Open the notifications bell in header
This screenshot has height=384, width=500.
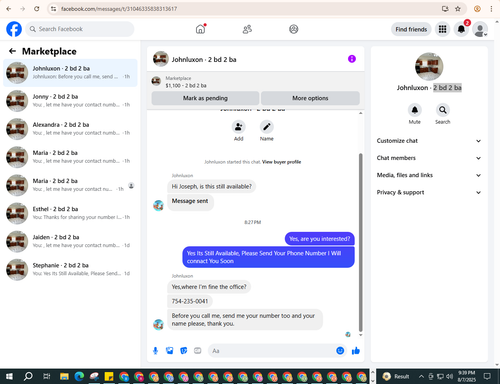pyautogui.click(x=461, y=29)
